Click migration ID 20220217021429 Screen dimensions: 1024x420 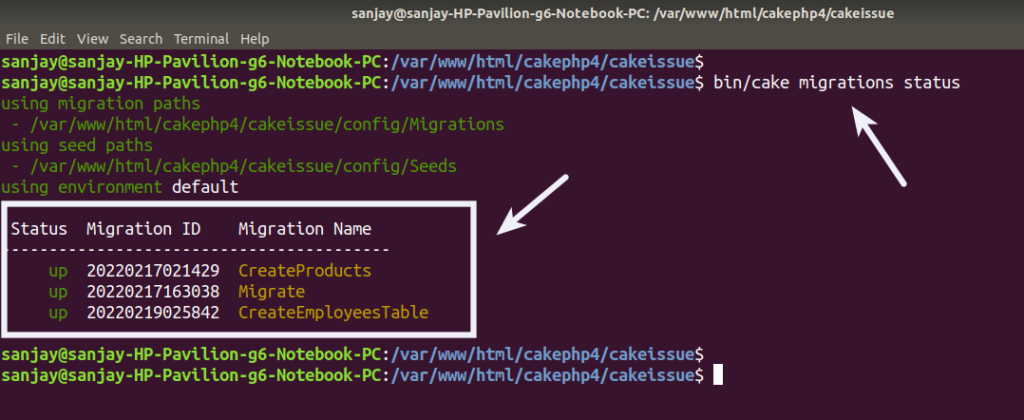click(153, 270)
